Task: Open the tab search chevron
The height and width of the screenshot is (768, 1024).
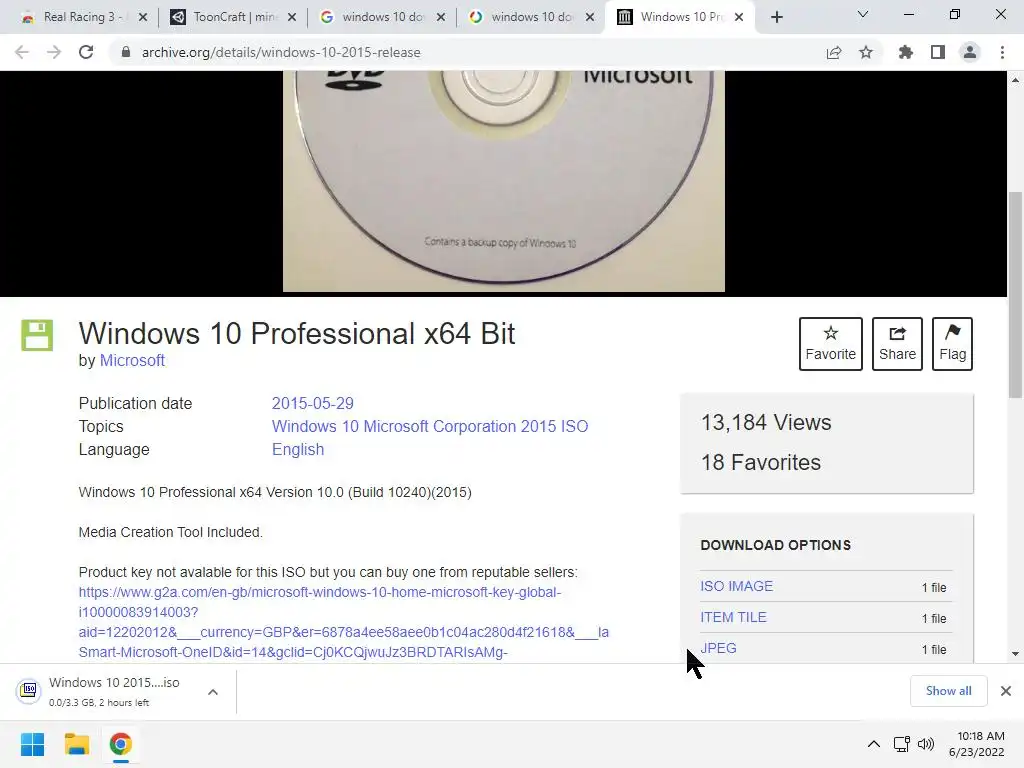Action: point(863,14)
